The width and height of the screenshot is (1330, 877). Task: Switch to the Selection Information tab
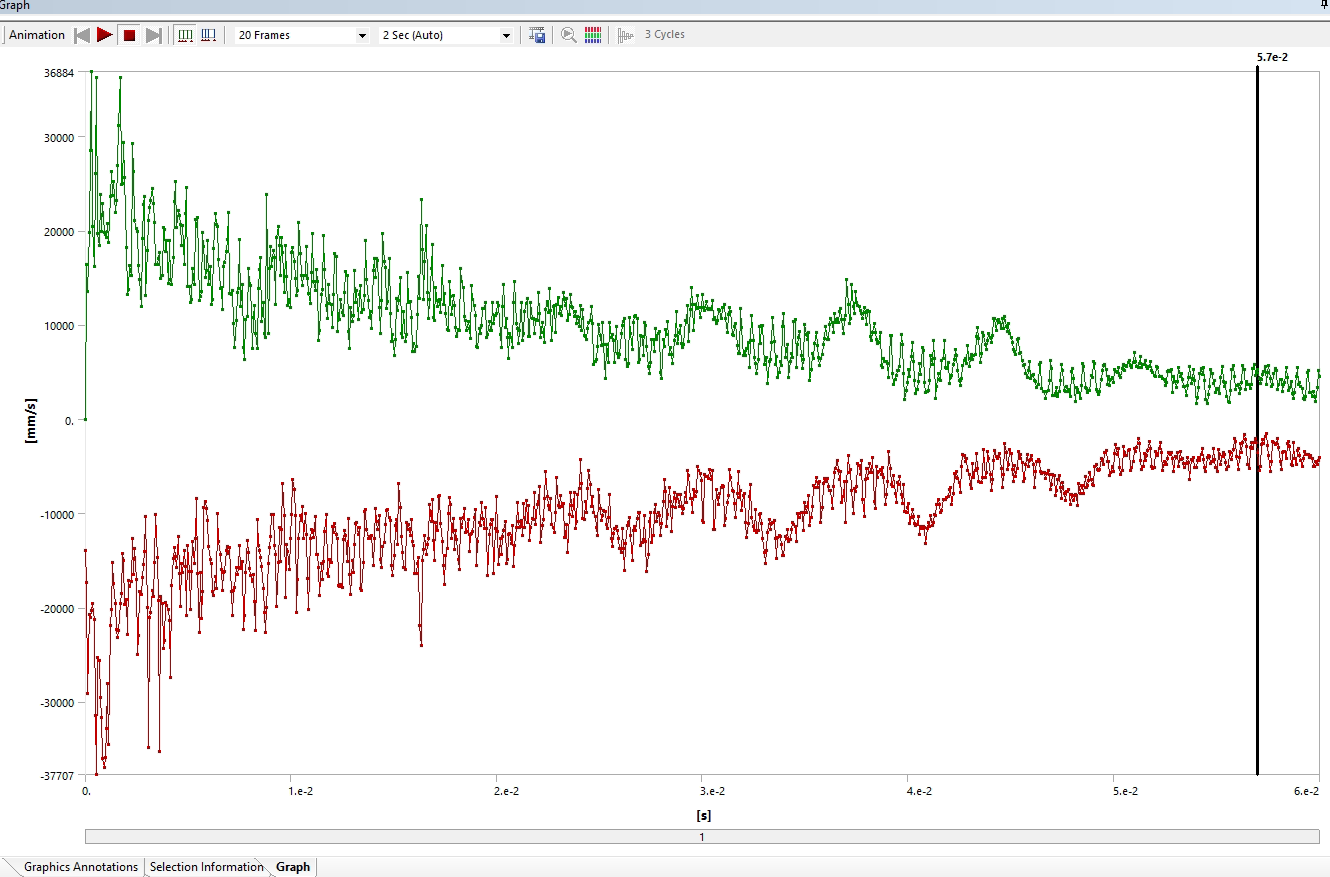[206, 867]
